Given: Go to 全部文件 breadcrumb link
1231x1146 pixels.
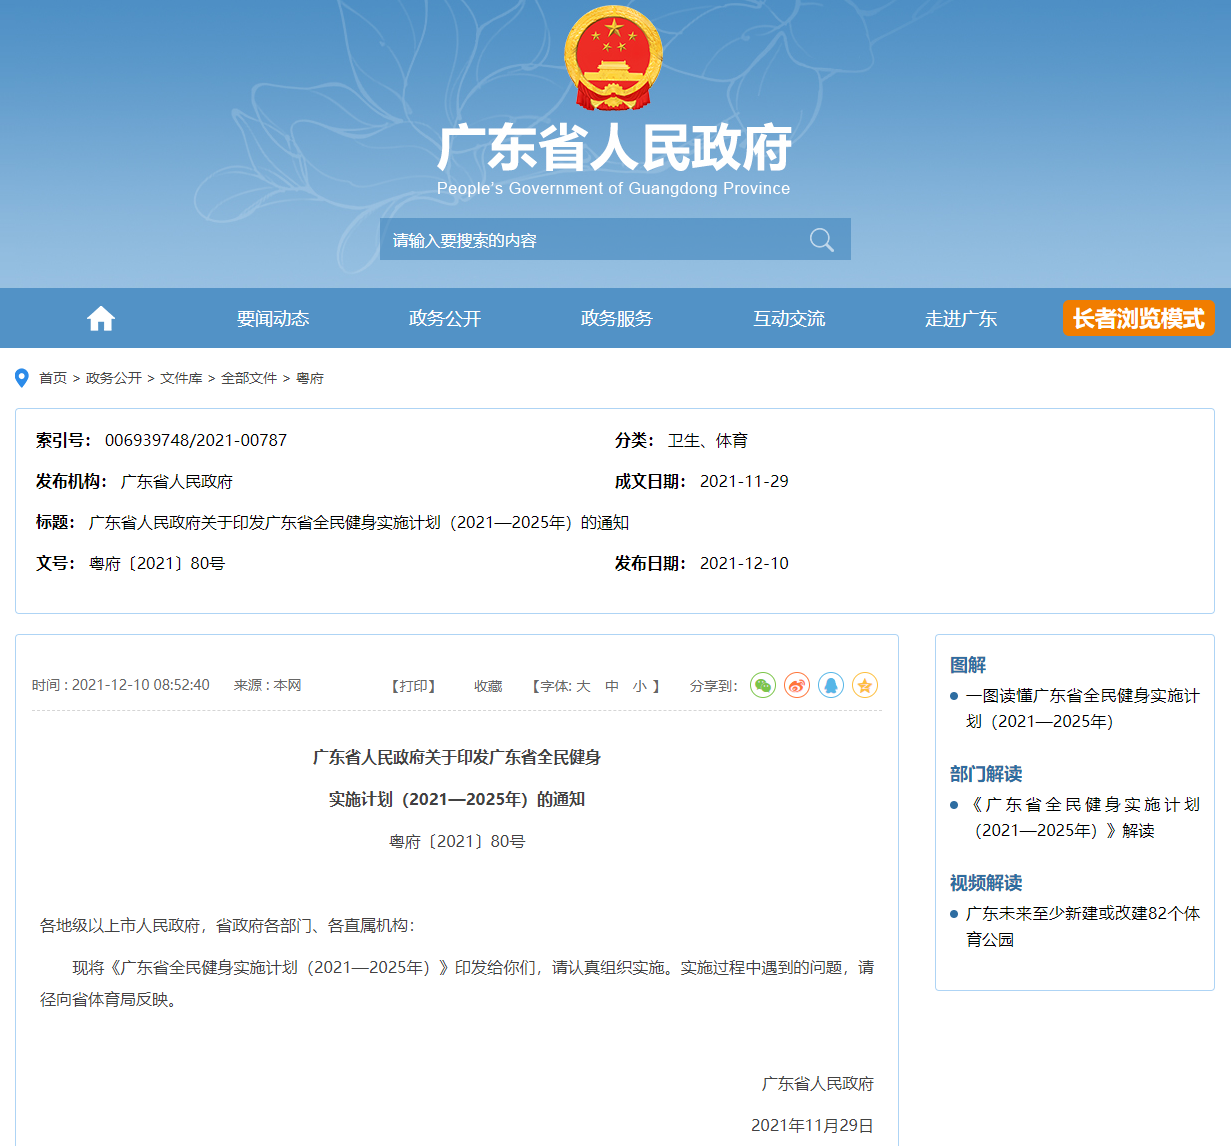Looking at the screenshot, I should click(249, 378).
